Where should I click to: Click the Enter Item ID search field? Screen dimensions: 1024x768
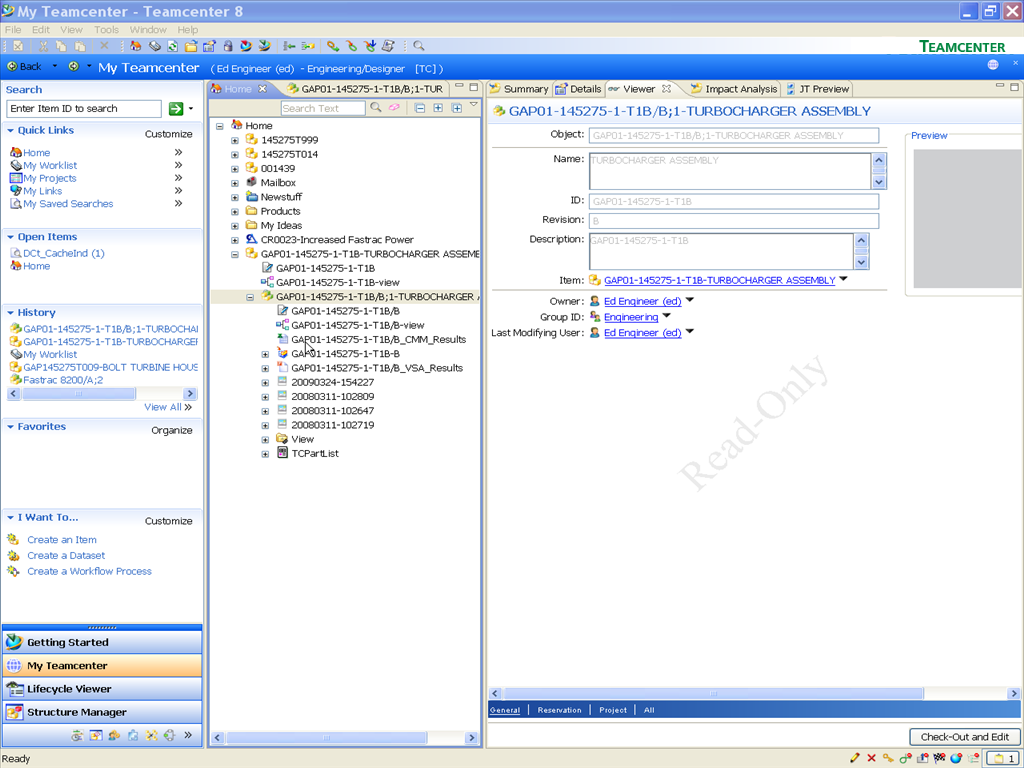(84, 108)
